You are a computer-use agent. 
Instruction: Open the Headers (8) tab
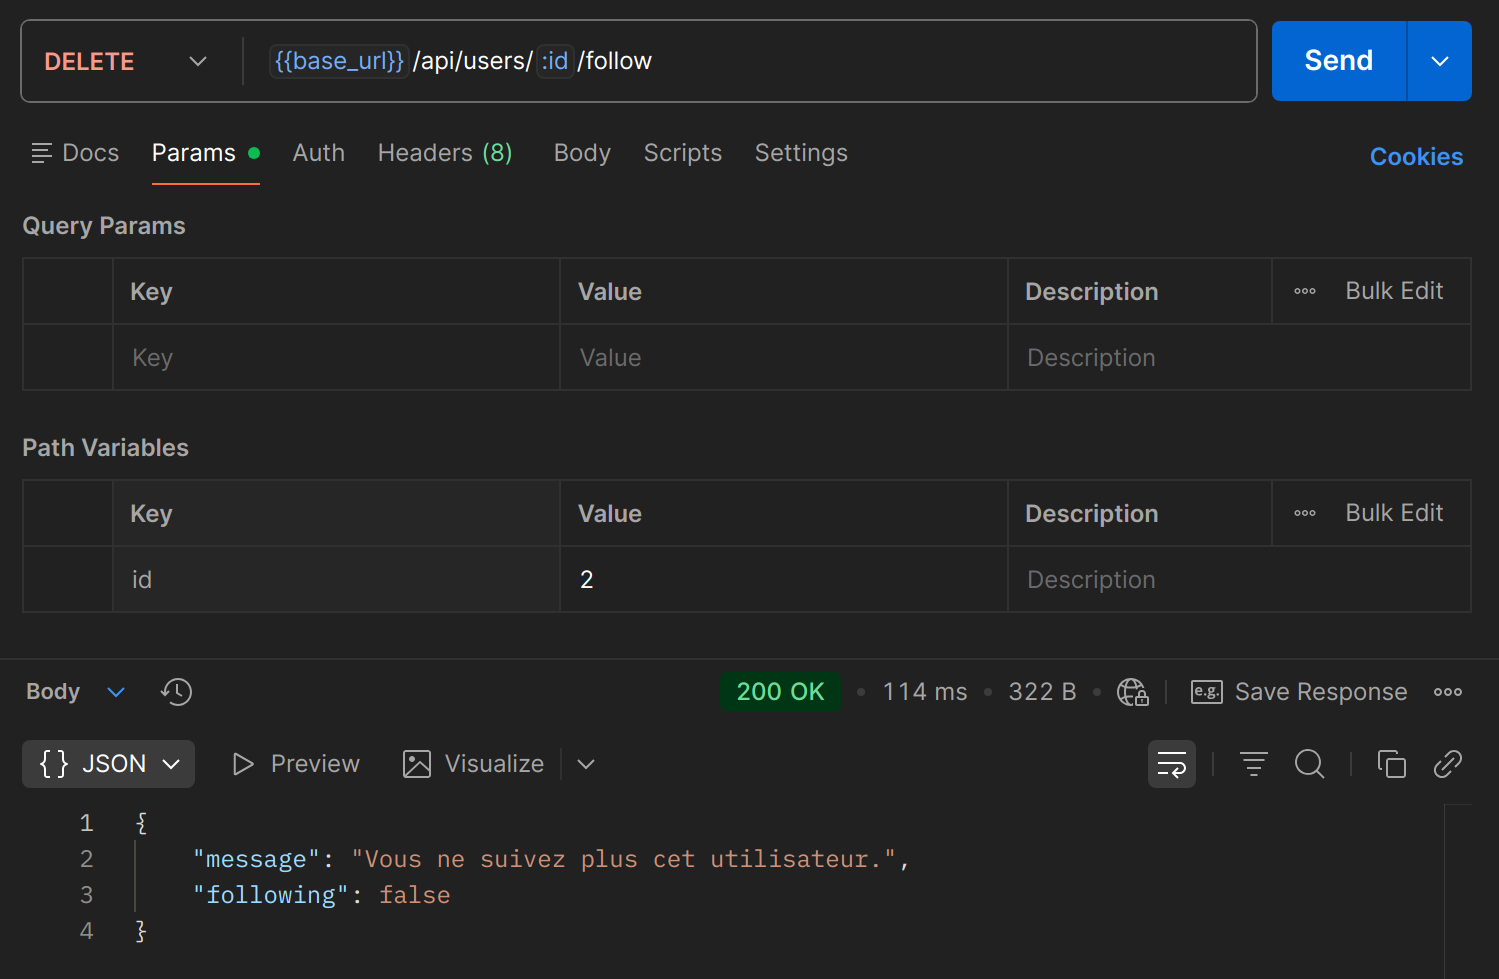445,153
